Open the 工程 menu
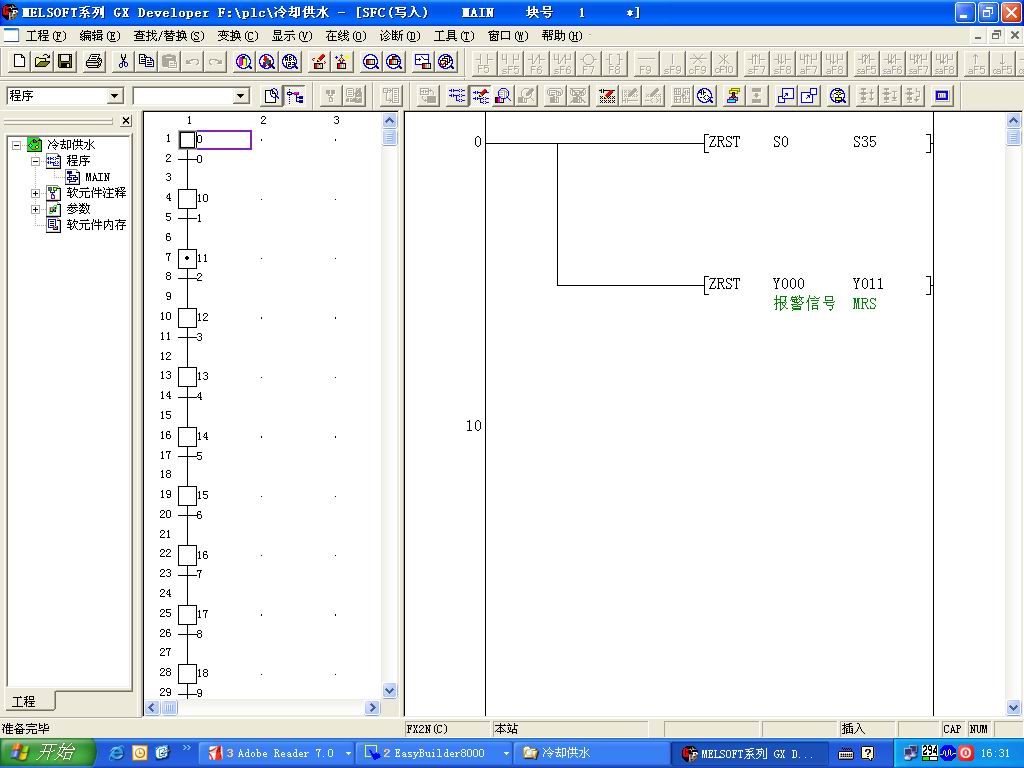 click(44, 36)
